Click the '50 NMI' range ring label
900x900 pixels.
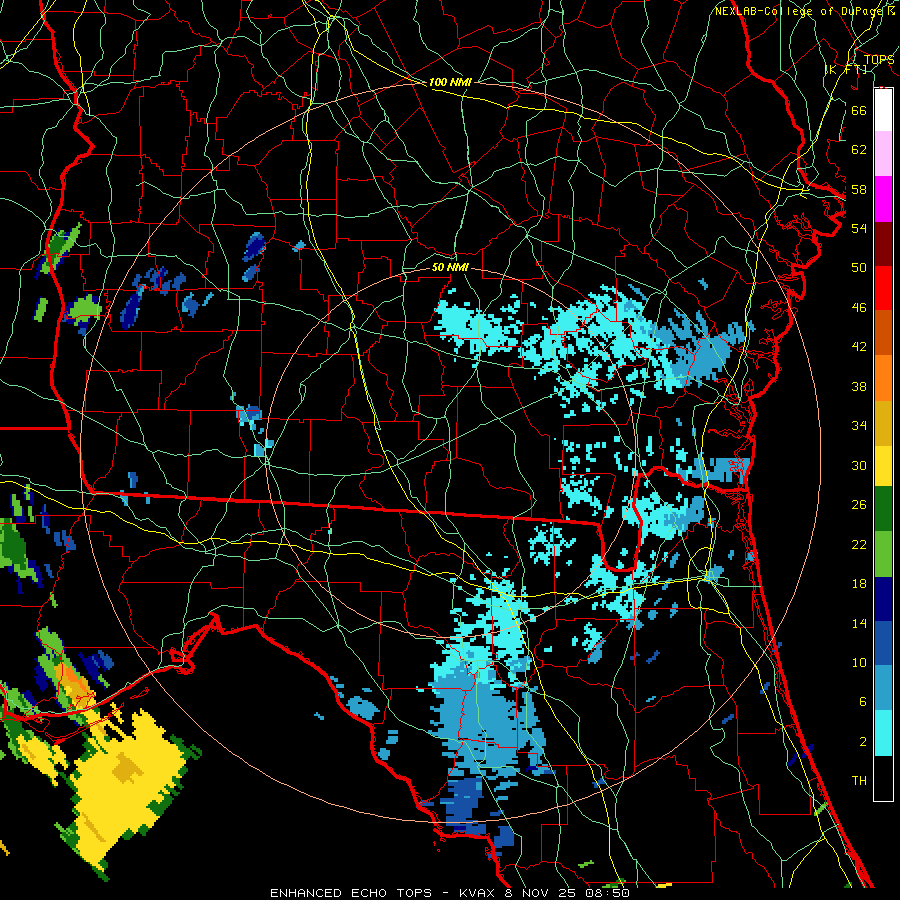click(x=450, y=267)
